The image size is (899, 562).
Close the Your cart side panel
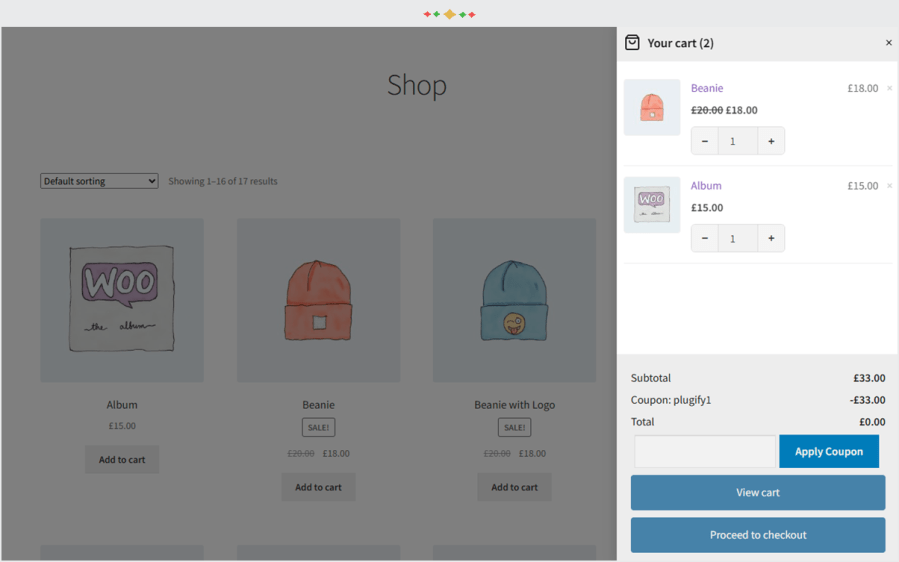coord(889,42)
